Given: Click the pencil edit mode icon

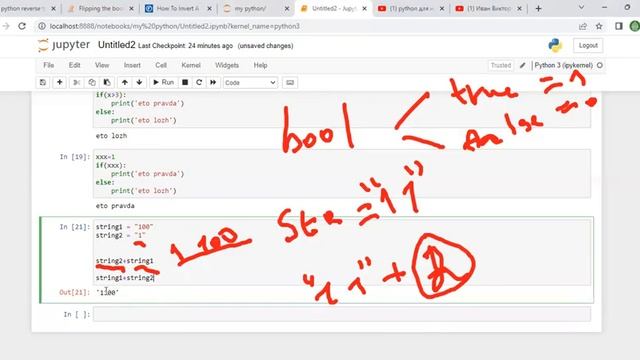Looking at the screenshot, I should (x=522, y=65).
